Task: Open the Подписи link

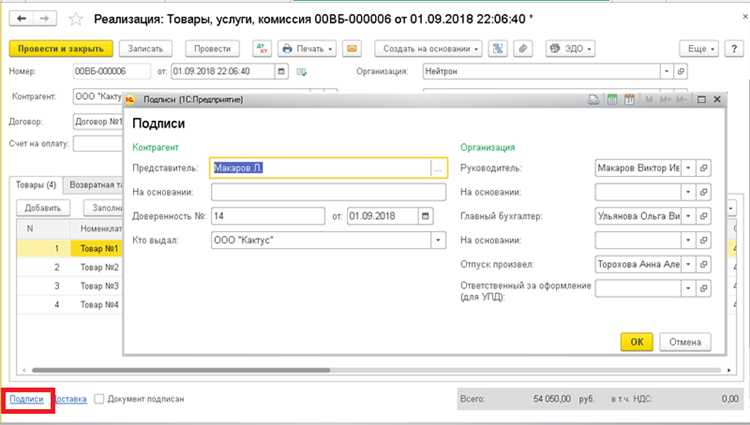Action: pyautogui.click(x=27, y=399)
